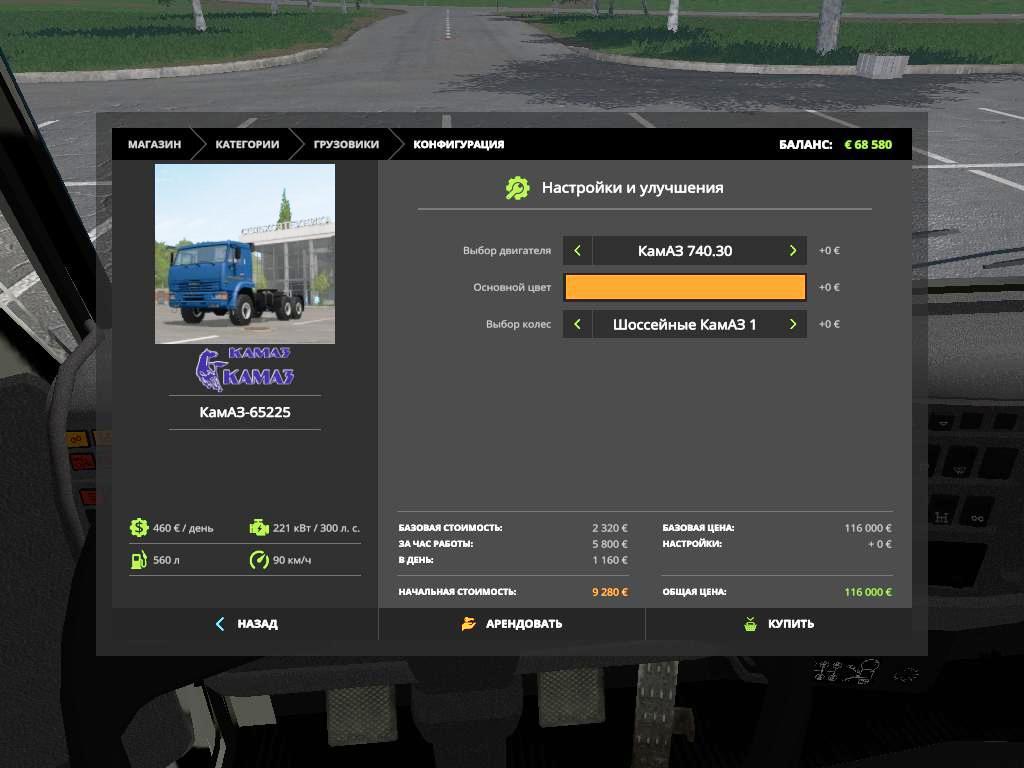
Task: Click the settings wrench gear icon
Action: [517, 188]
